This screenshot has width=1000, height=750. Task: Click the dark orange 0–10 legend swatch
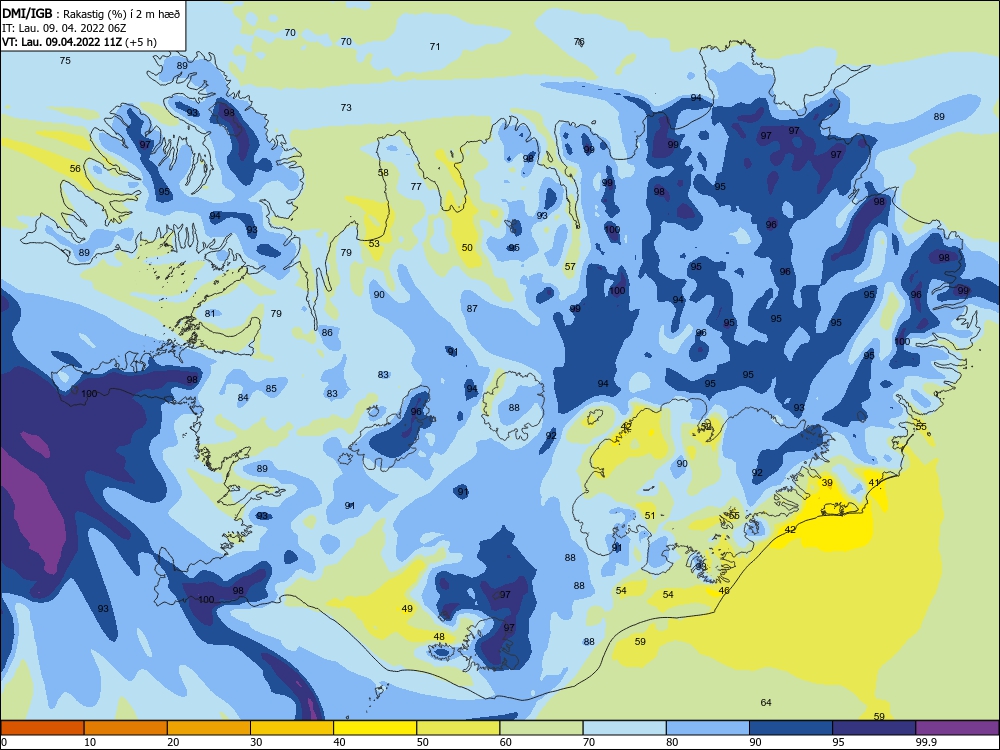(x=42, y=728)
